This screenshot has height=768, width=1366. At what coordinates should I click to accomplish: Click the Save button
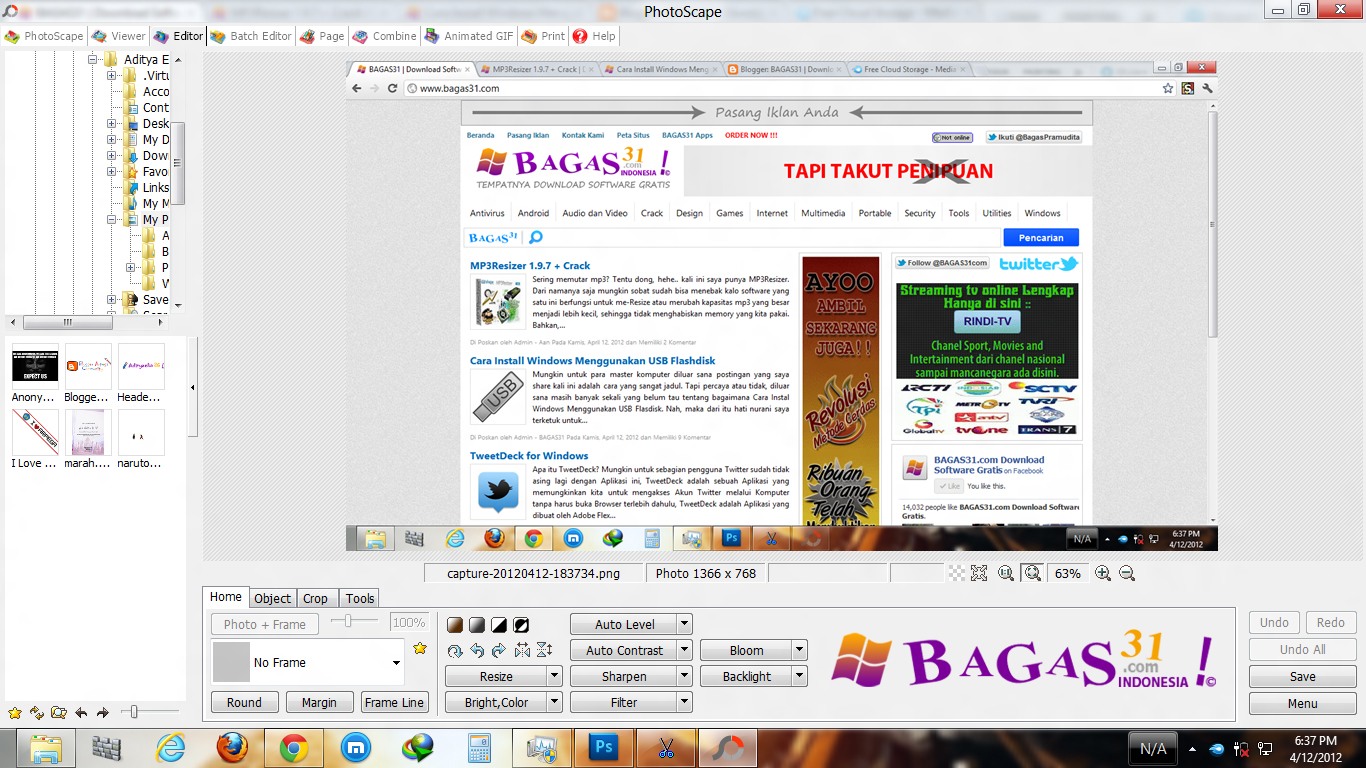pyautogui.click(x=1302, y=676)
